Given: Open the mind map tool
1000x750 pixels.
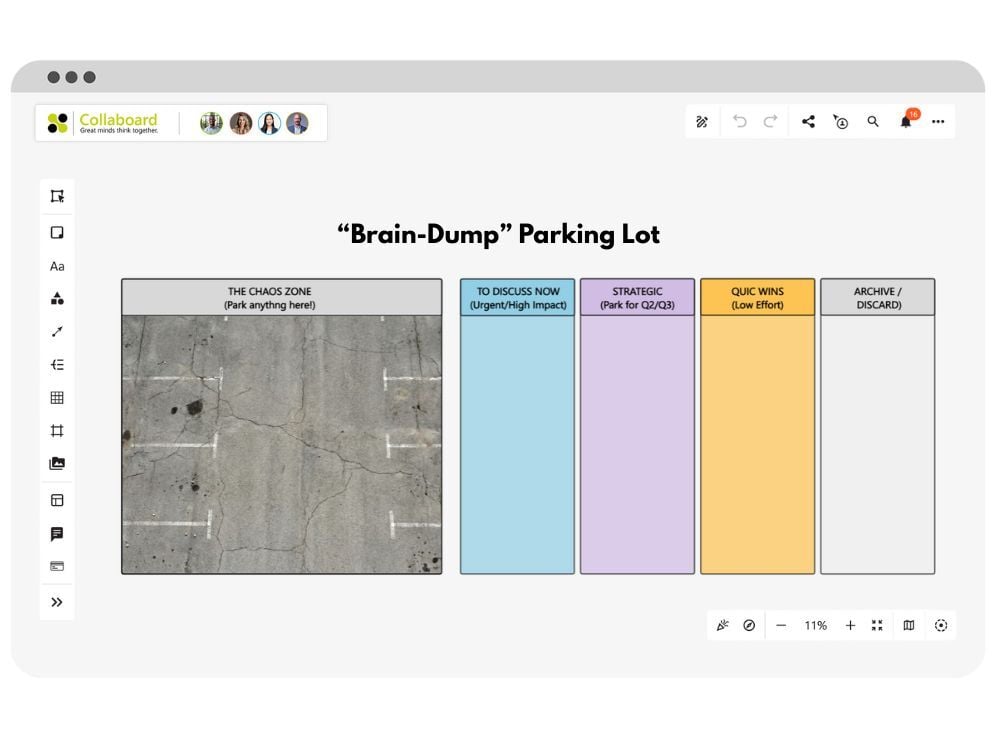Looking at the screenshot, I should [x=57, y=364].
